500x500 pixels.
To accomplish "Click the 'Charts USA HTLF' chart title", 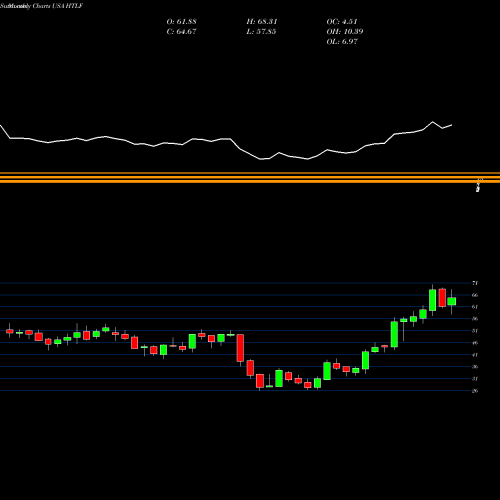I will pos(58,6).
